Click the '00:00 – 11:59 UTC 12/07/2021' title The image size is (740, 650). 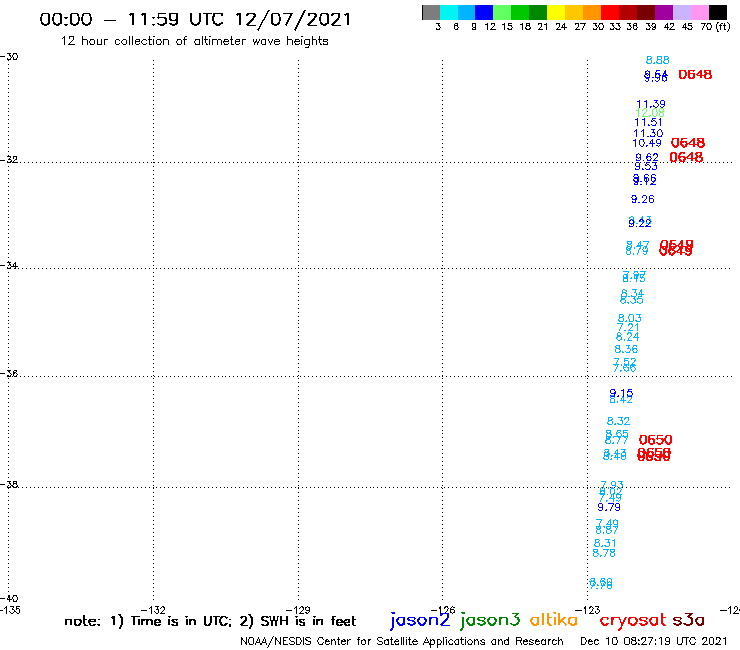(x=195, y=19)
